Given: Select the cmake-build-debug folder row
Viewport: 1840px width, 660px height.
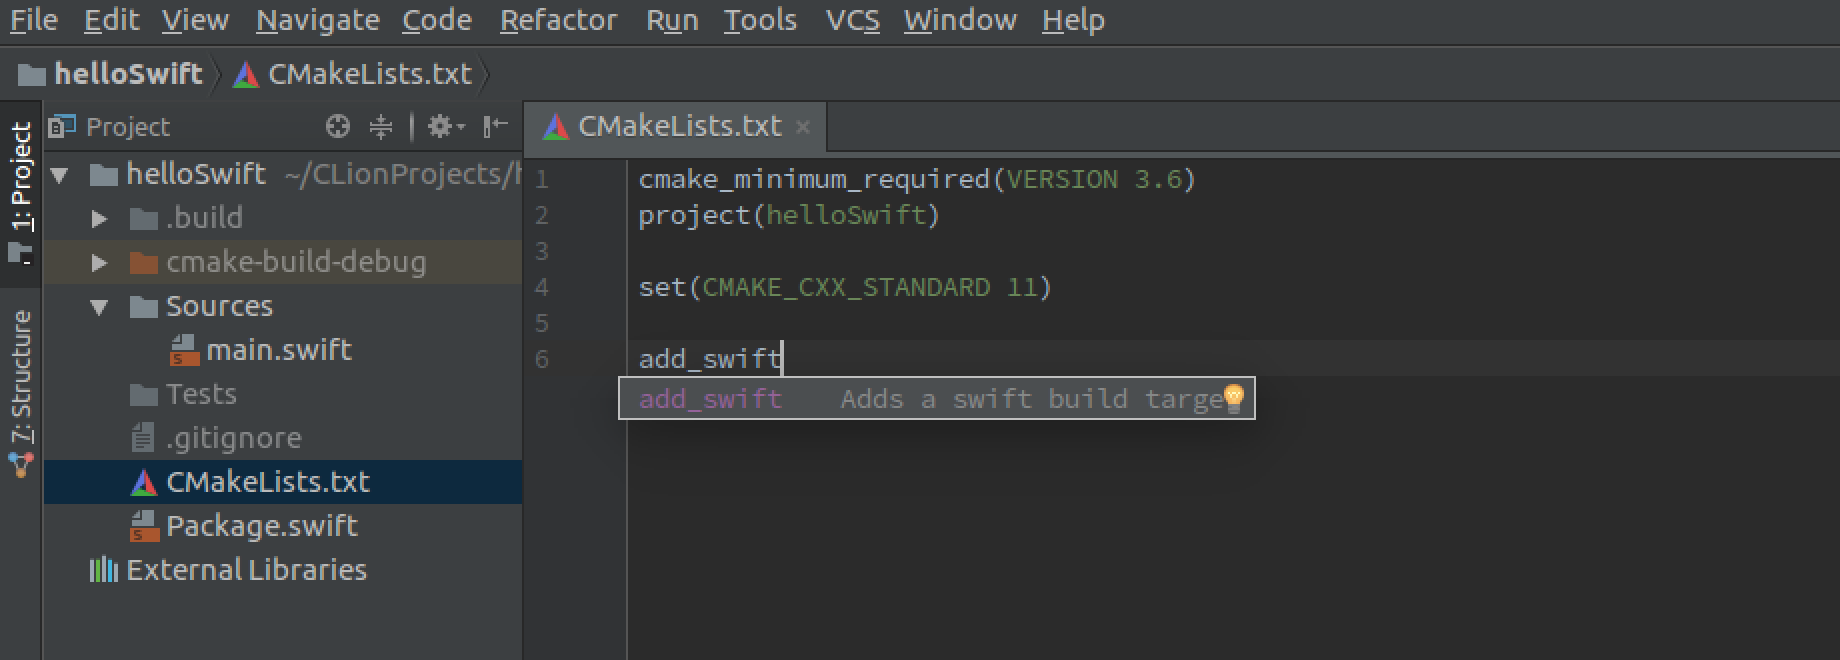Looking at the screenshot, I should click(284, 262).
